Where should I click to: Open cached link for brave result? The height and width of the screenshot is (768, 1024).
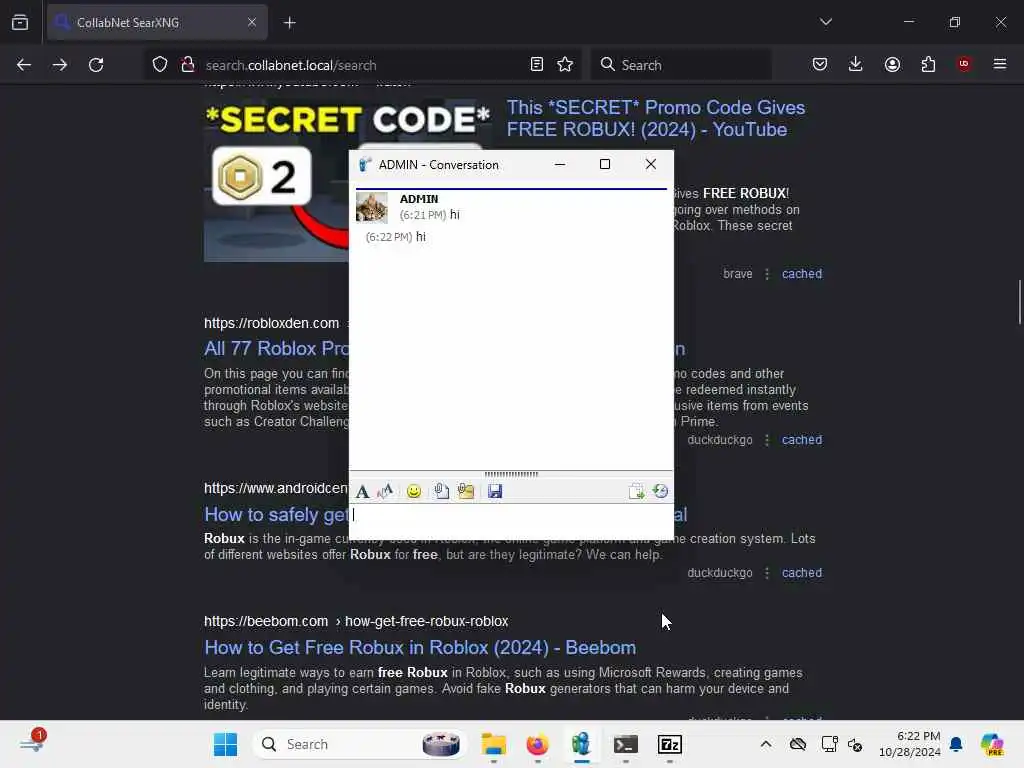(x=802, y=274)
